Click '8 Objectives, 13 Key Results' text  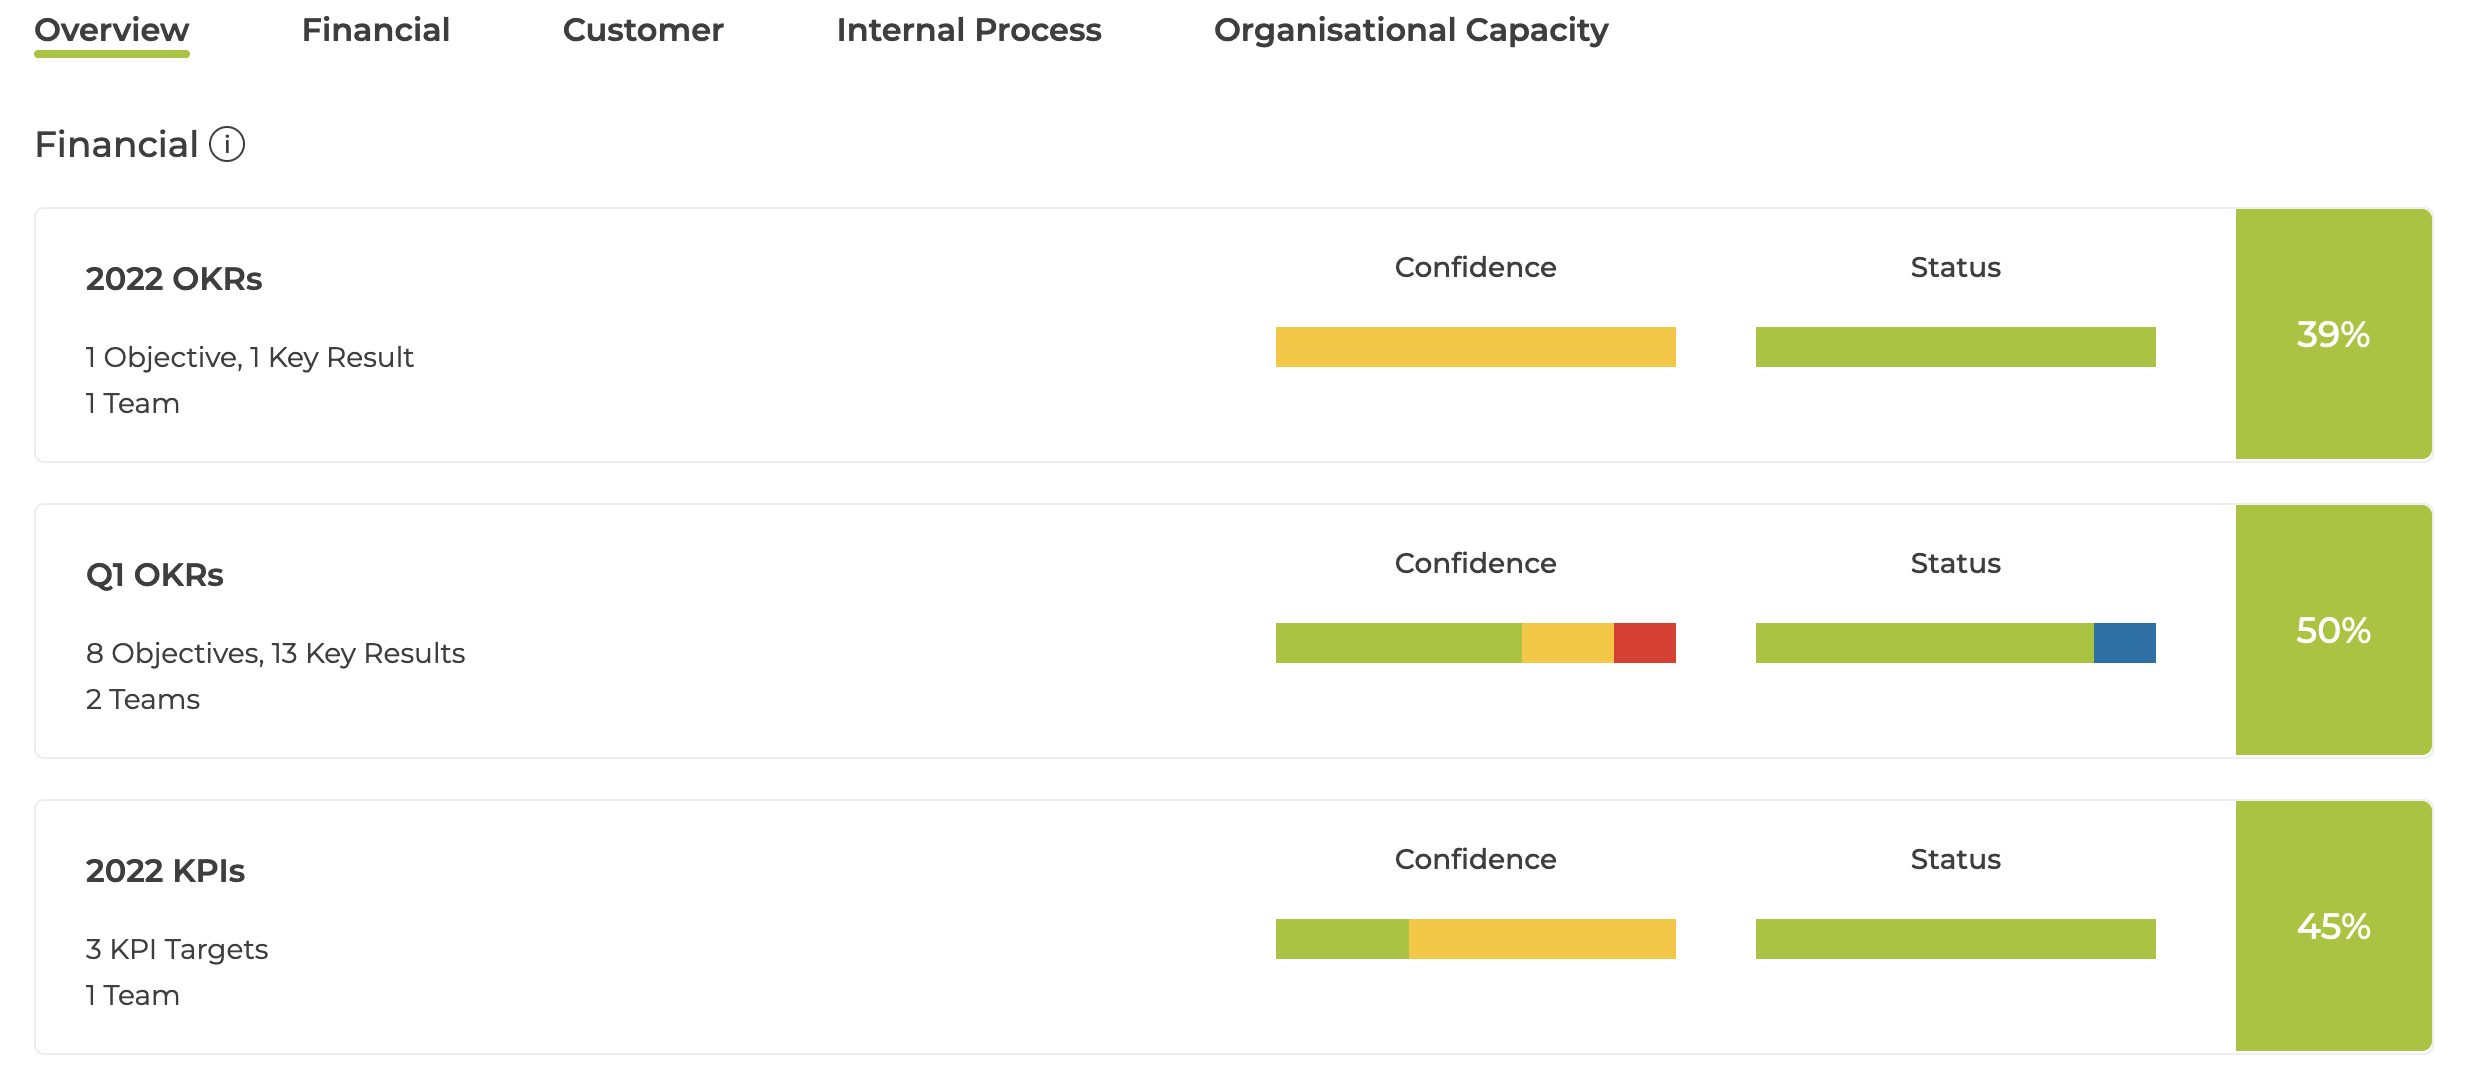pos(276,653)
